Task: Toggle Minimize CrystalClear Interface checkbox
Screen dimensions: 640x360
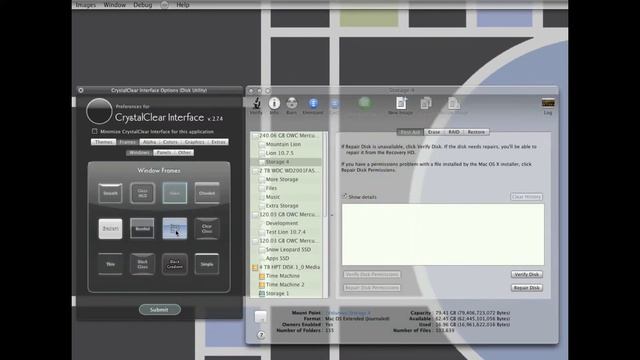Action: click(95, 131)
